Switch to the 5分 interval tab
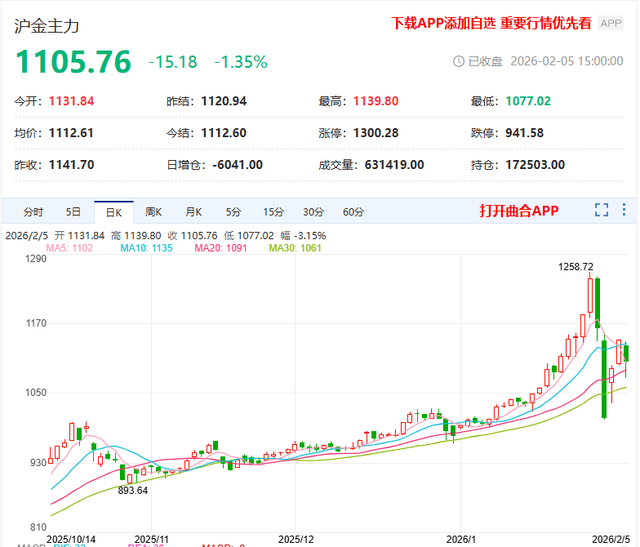This screenshot has height=547, width=640. 233,211
